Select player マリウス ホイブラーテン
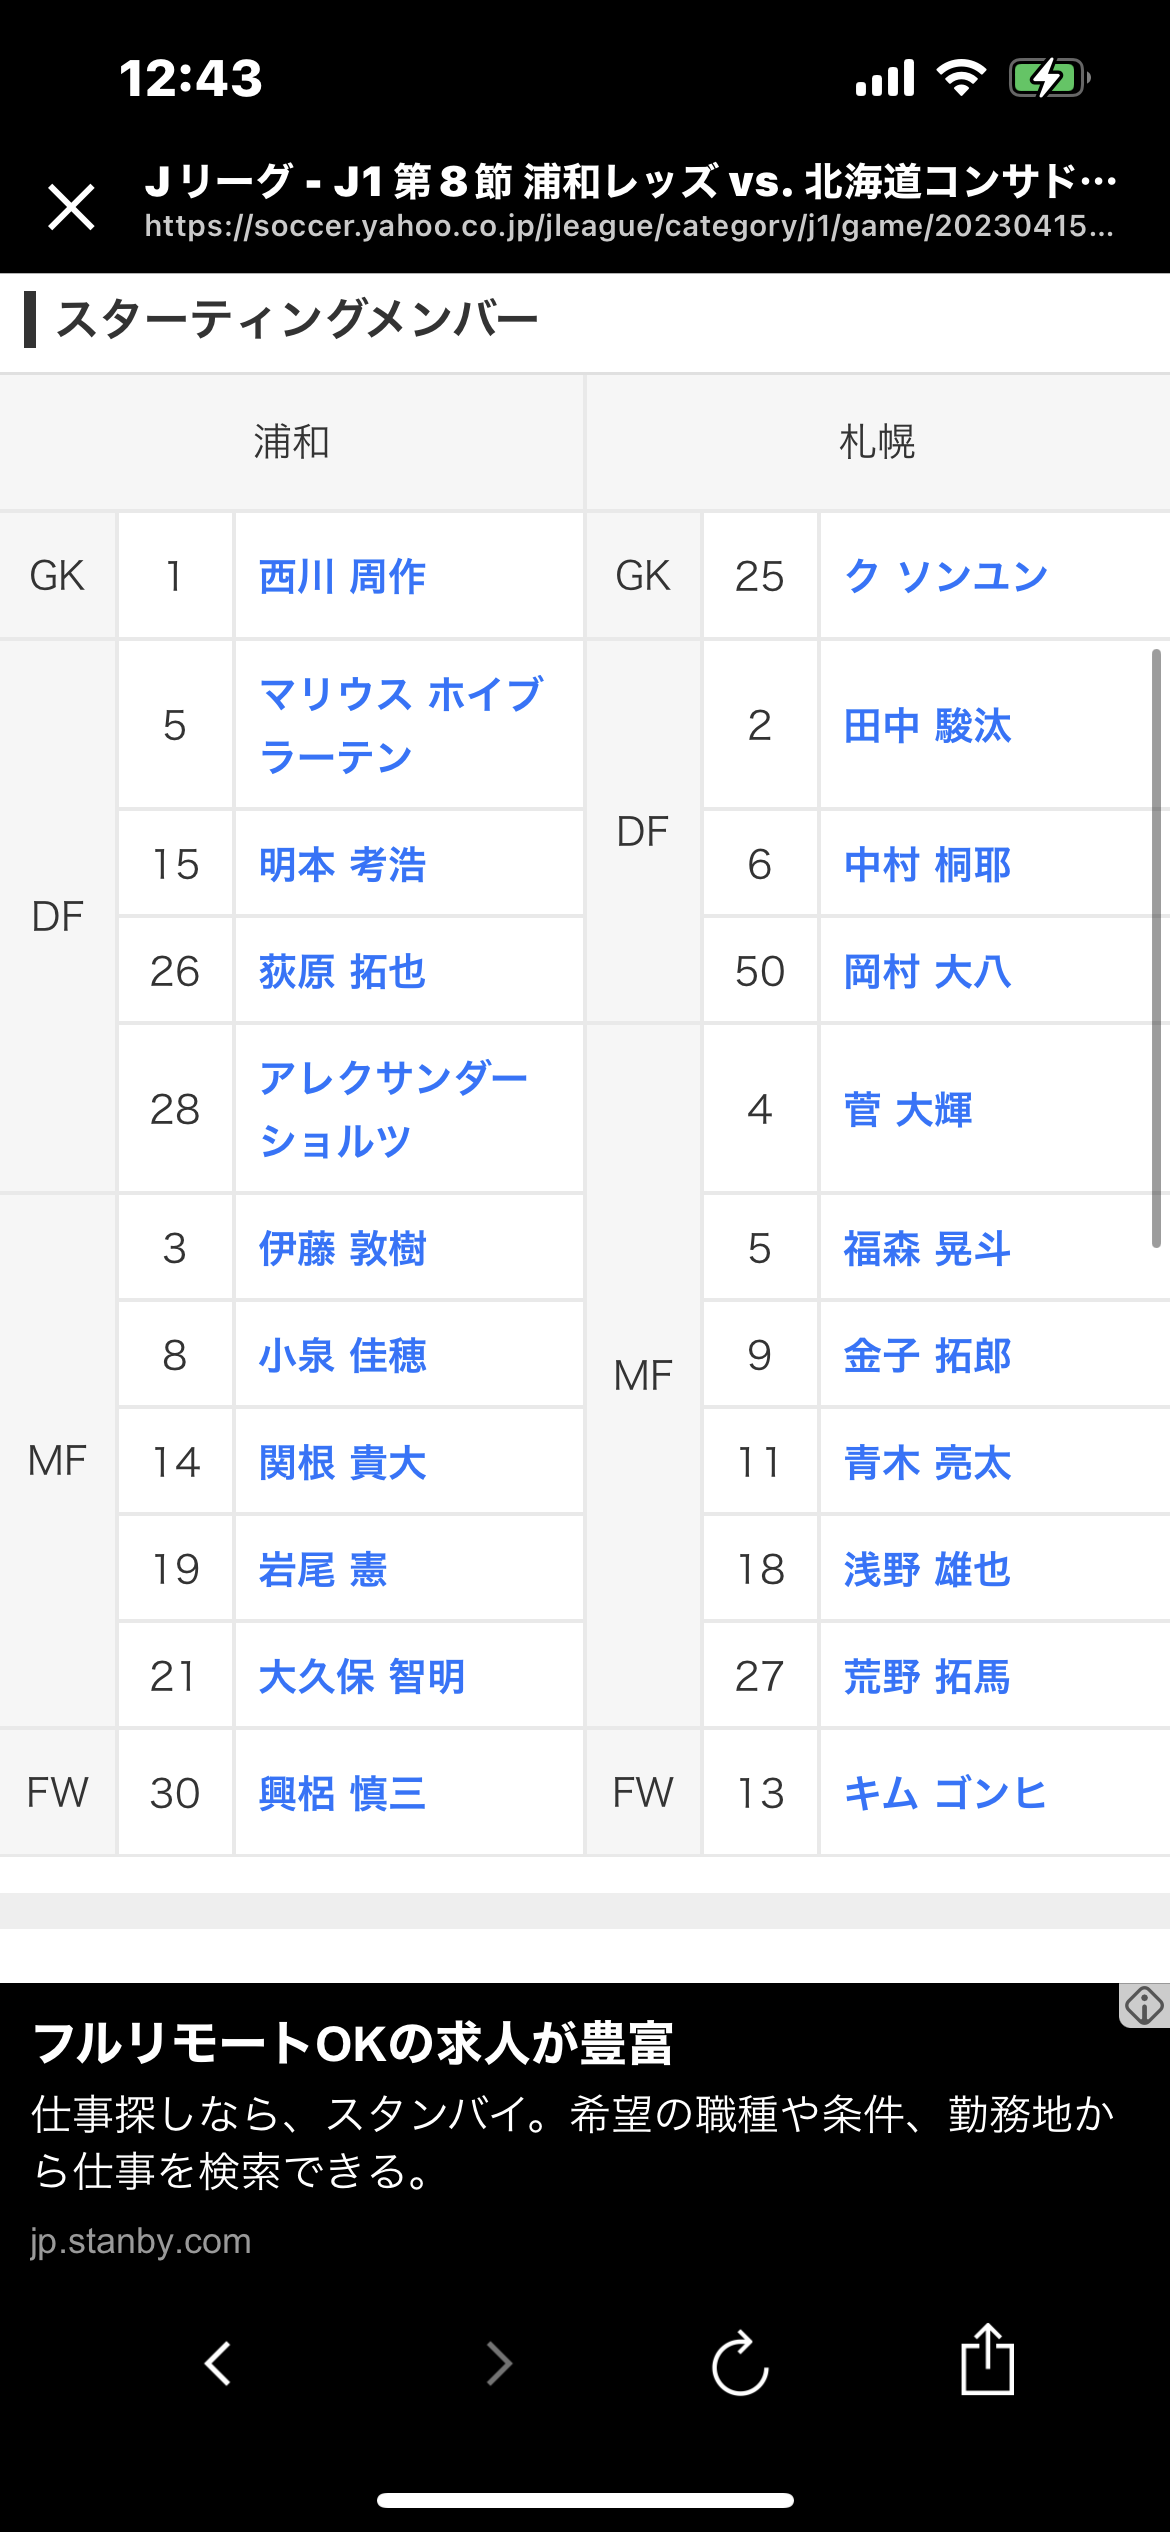The image size is (1170, 2532). pos(401,725)
